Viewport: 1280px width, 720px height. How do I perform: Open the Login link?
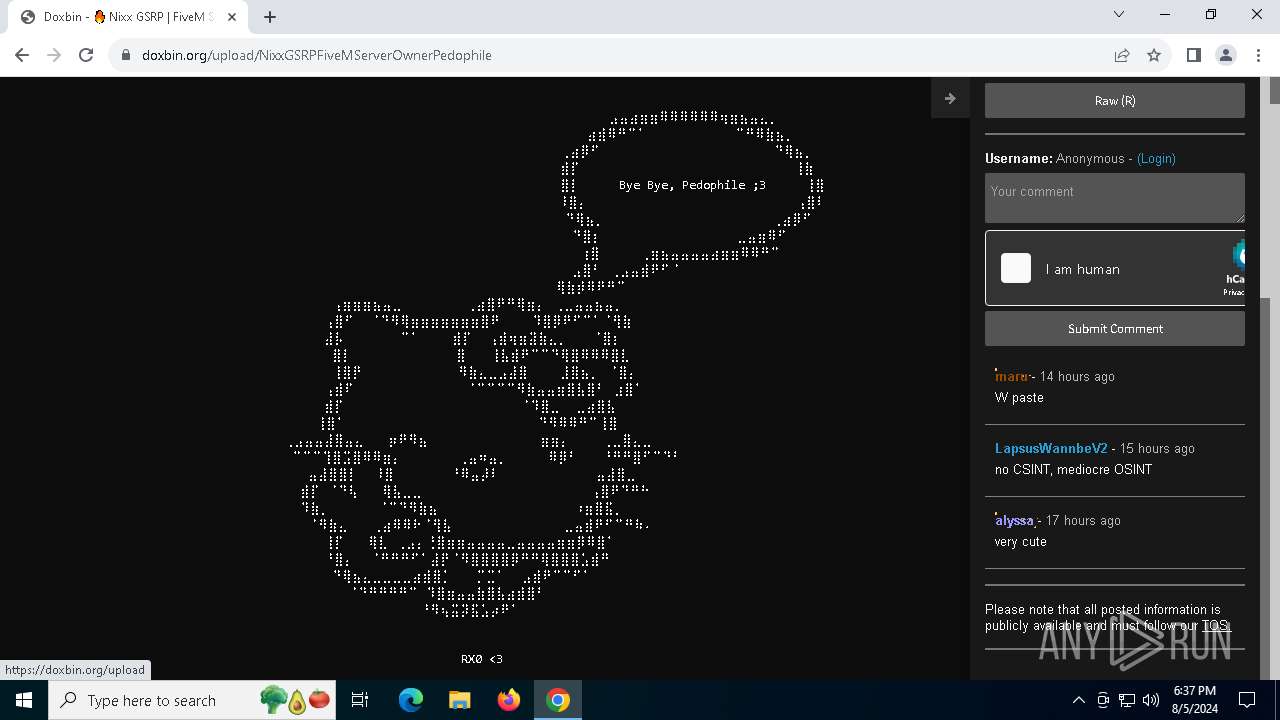coord(1156,158)
